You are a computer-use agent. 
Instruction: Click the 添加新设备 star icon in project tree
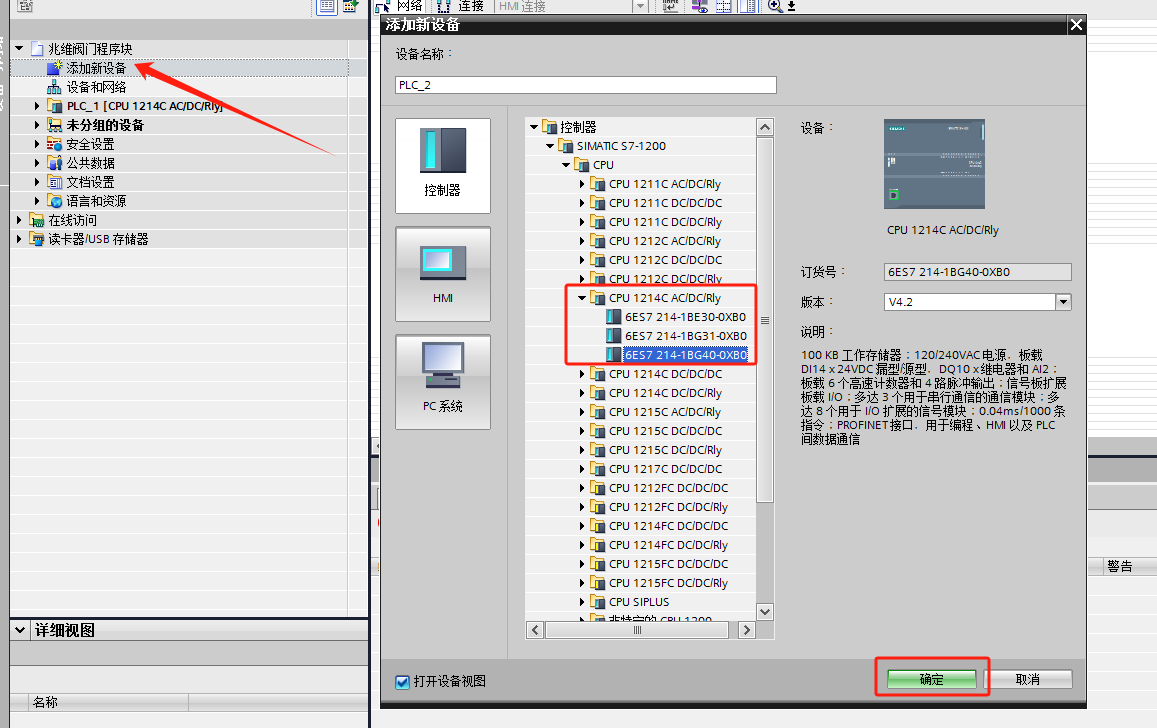(54, 68)
